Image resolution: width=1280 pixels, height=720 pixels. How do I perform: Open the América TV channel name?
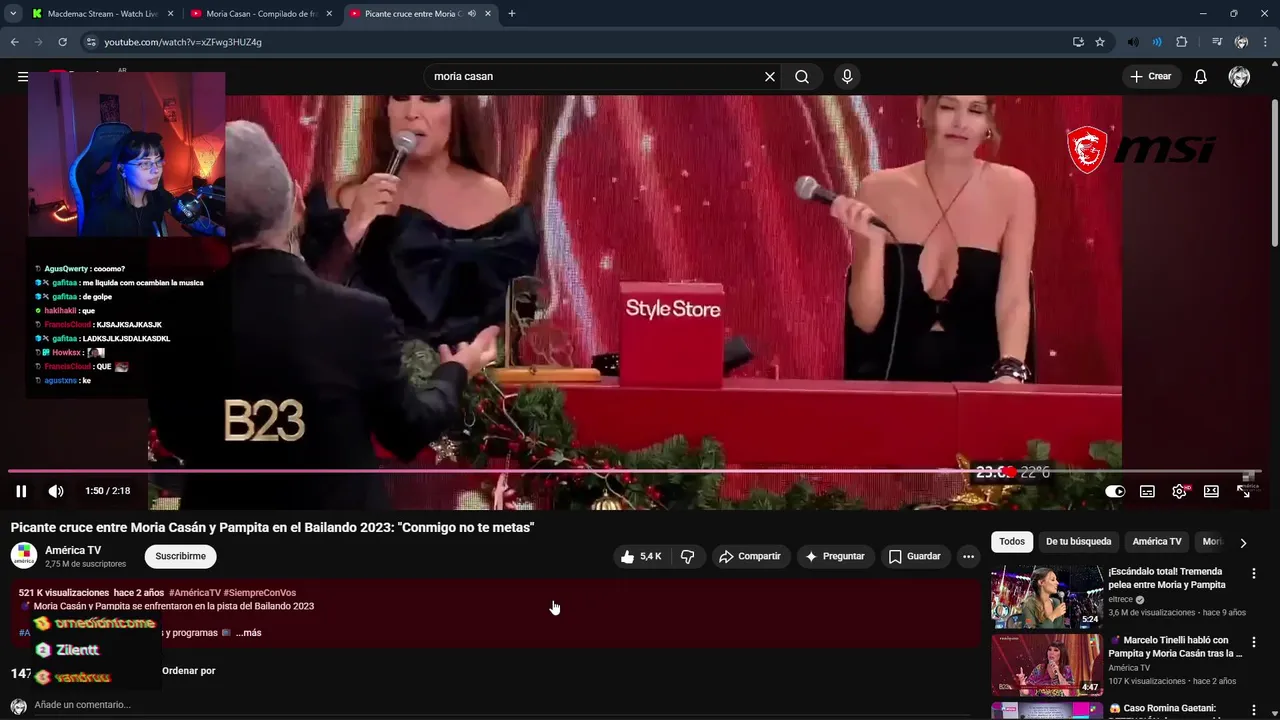(x=73, y=550)
